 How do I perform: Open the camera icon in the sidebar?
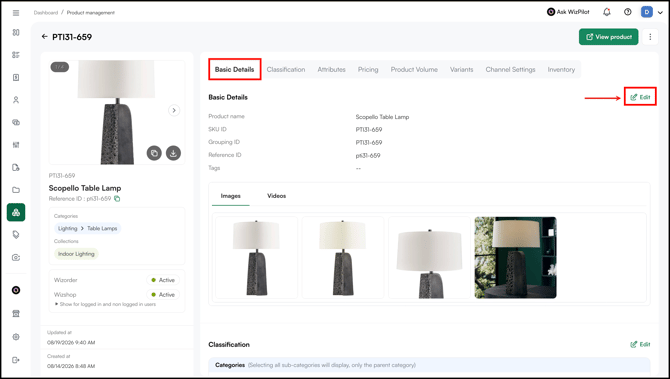click(16, 257)
